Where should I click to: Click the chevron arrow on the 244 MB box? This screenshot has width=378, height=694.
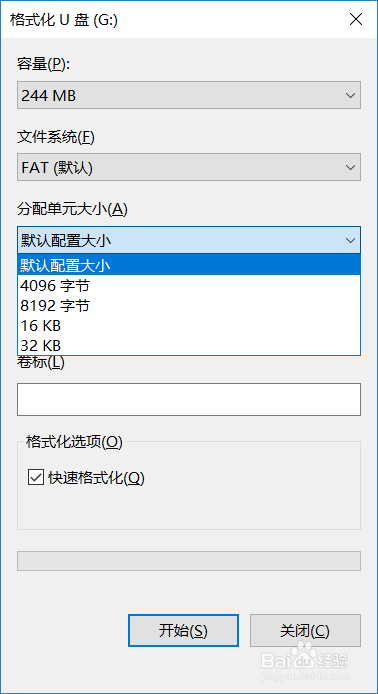coord(351,95)
